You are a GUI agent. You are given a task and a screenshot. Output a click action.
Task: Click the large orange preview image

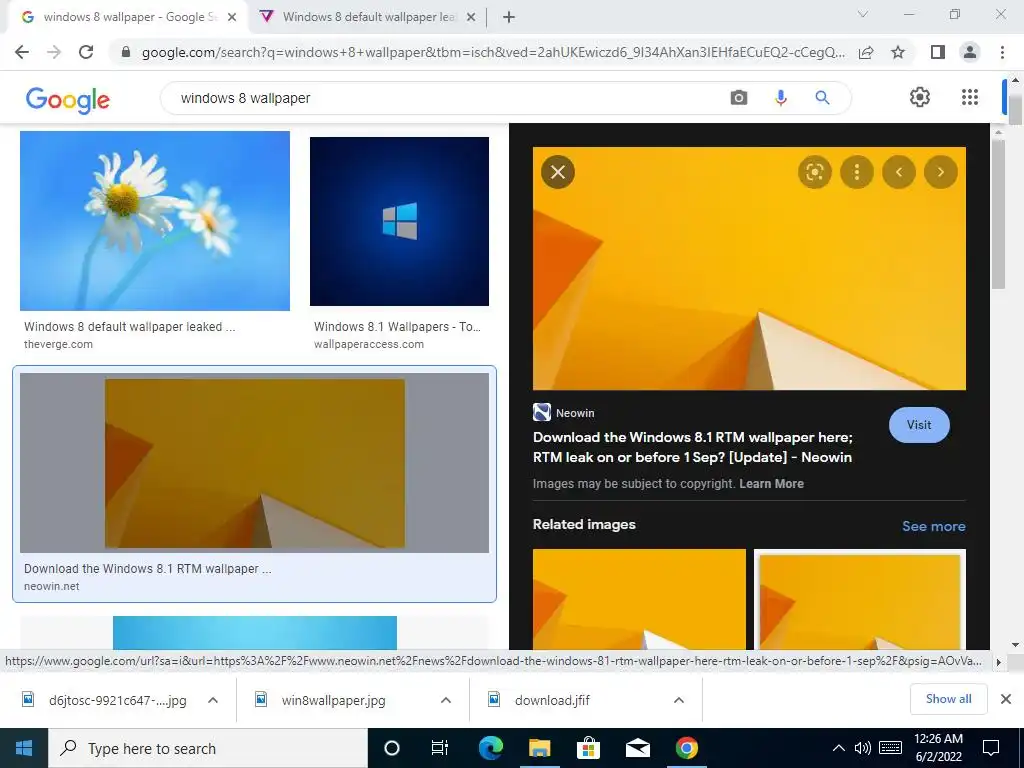point(749,268)
